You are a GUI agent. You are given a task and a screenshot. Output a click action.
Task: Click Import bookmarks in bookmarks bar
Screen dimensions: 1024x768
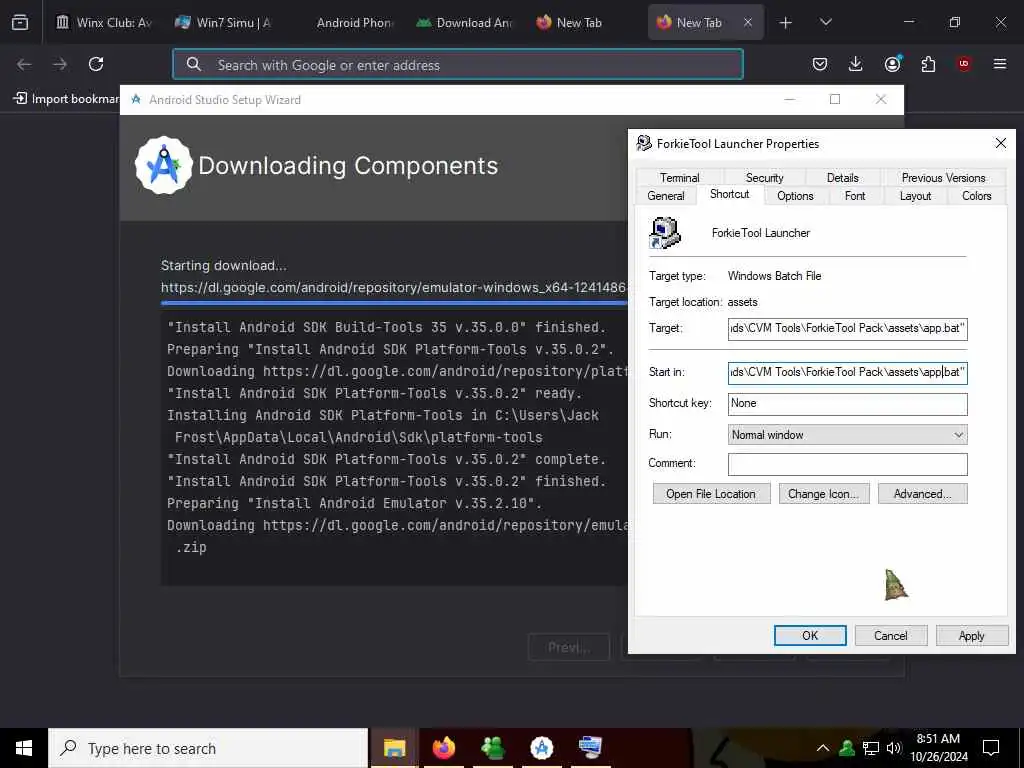66,99
